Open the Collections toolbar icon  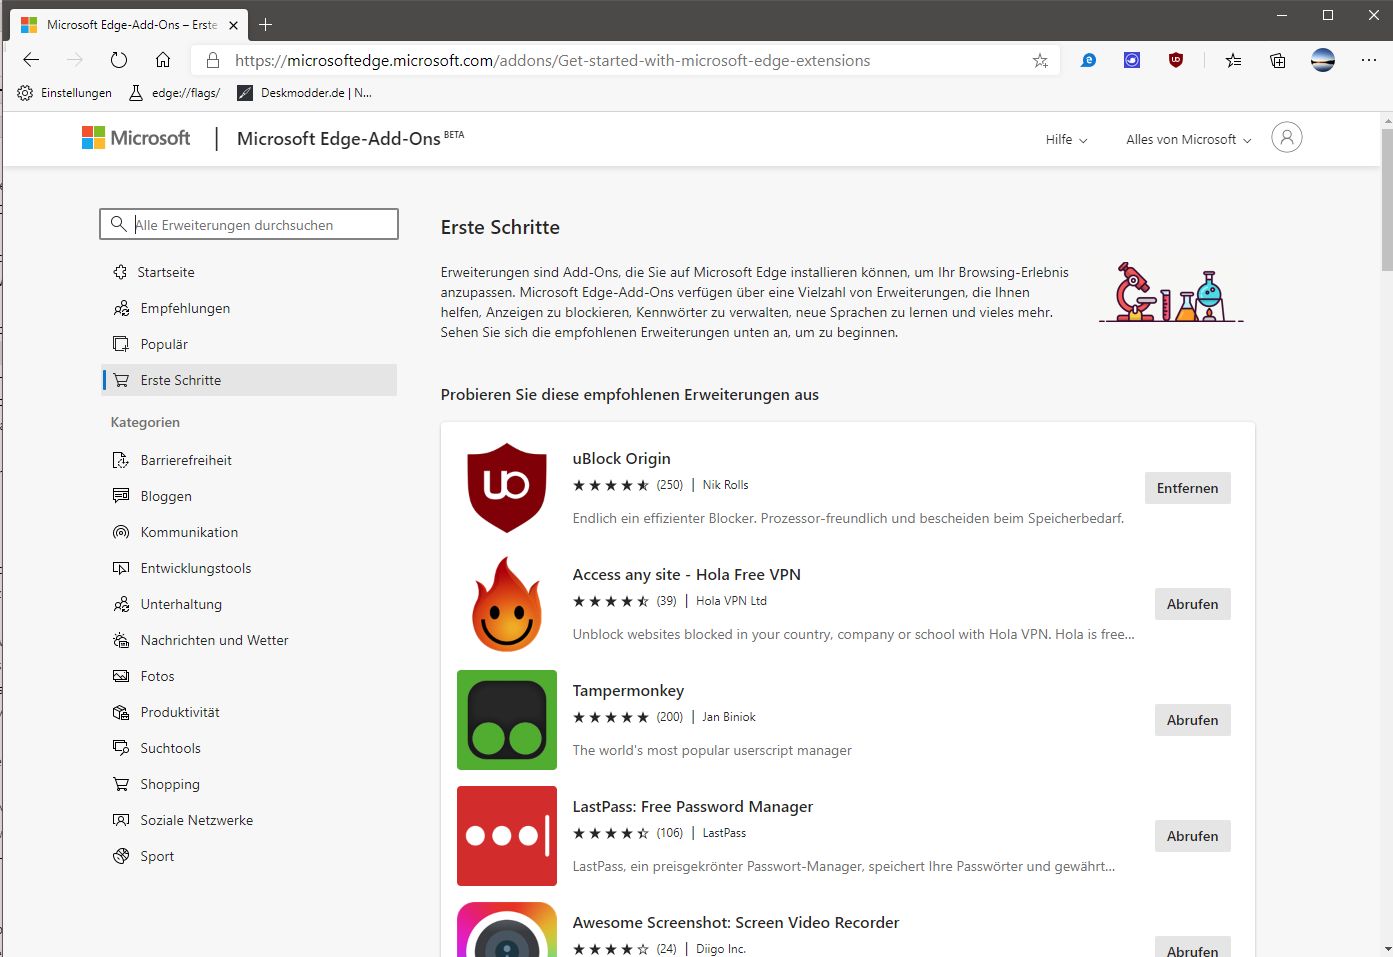[x=1278, y=60]
